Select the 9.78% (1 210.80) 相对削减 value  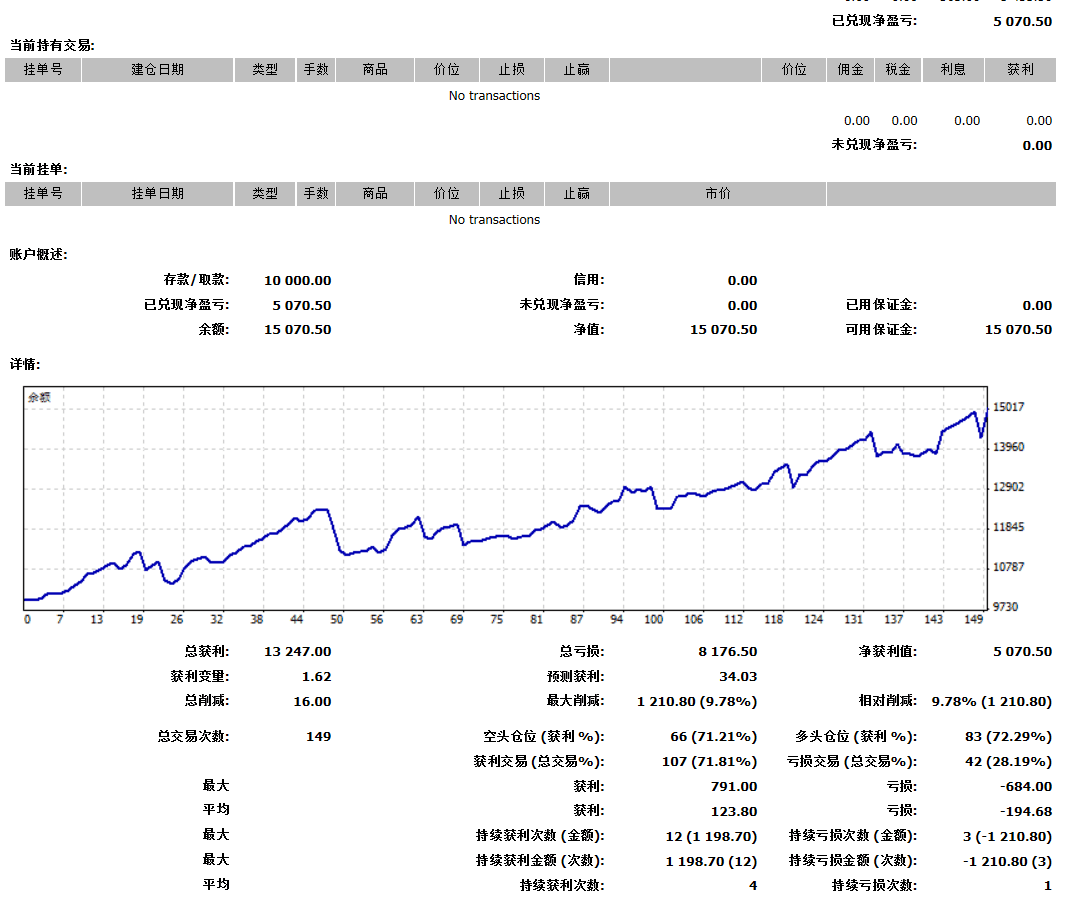(x=991, y=701)
